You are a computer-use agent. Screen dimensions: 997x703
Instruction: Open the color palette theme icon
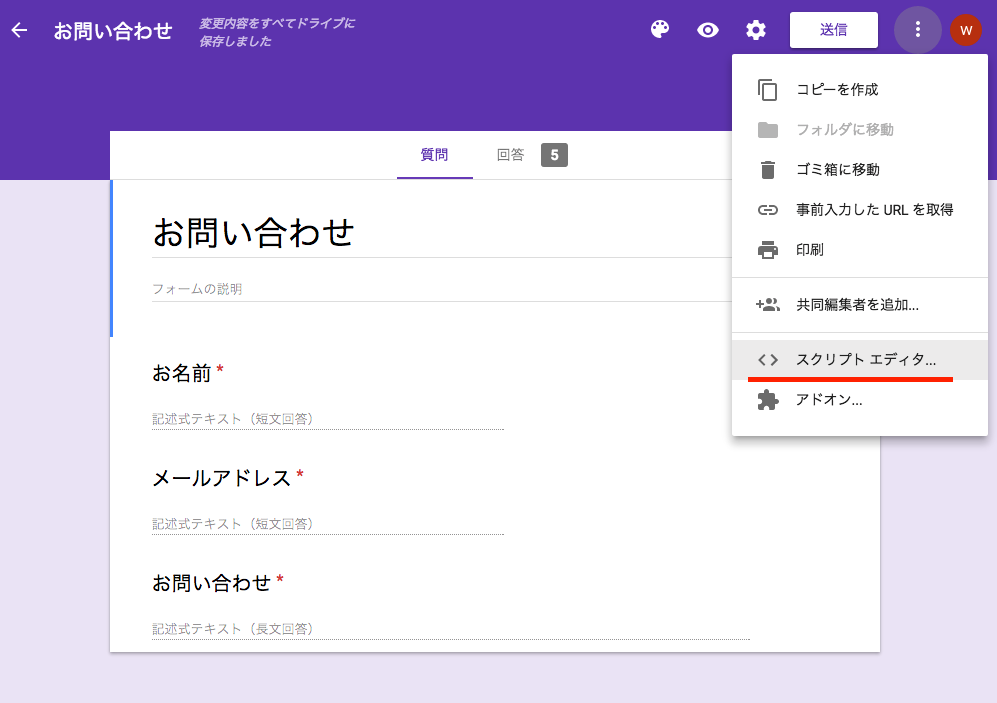[x=660, y=29]
